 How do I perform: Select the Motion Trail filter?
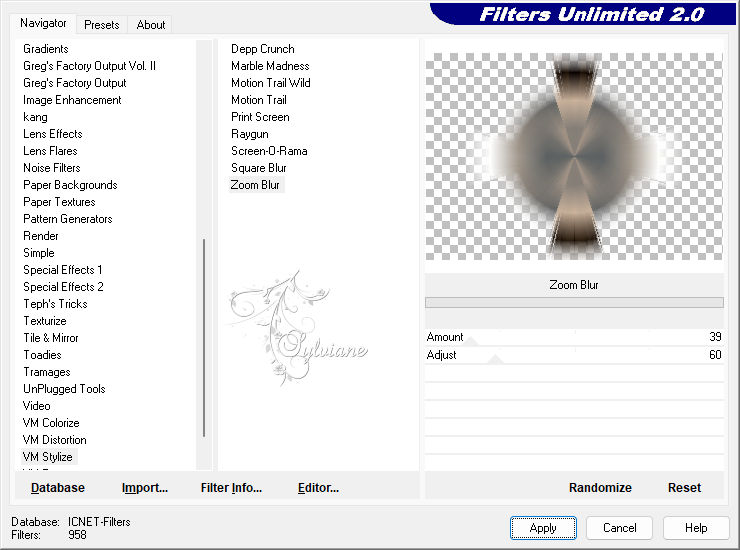click(x=259, y=100)
